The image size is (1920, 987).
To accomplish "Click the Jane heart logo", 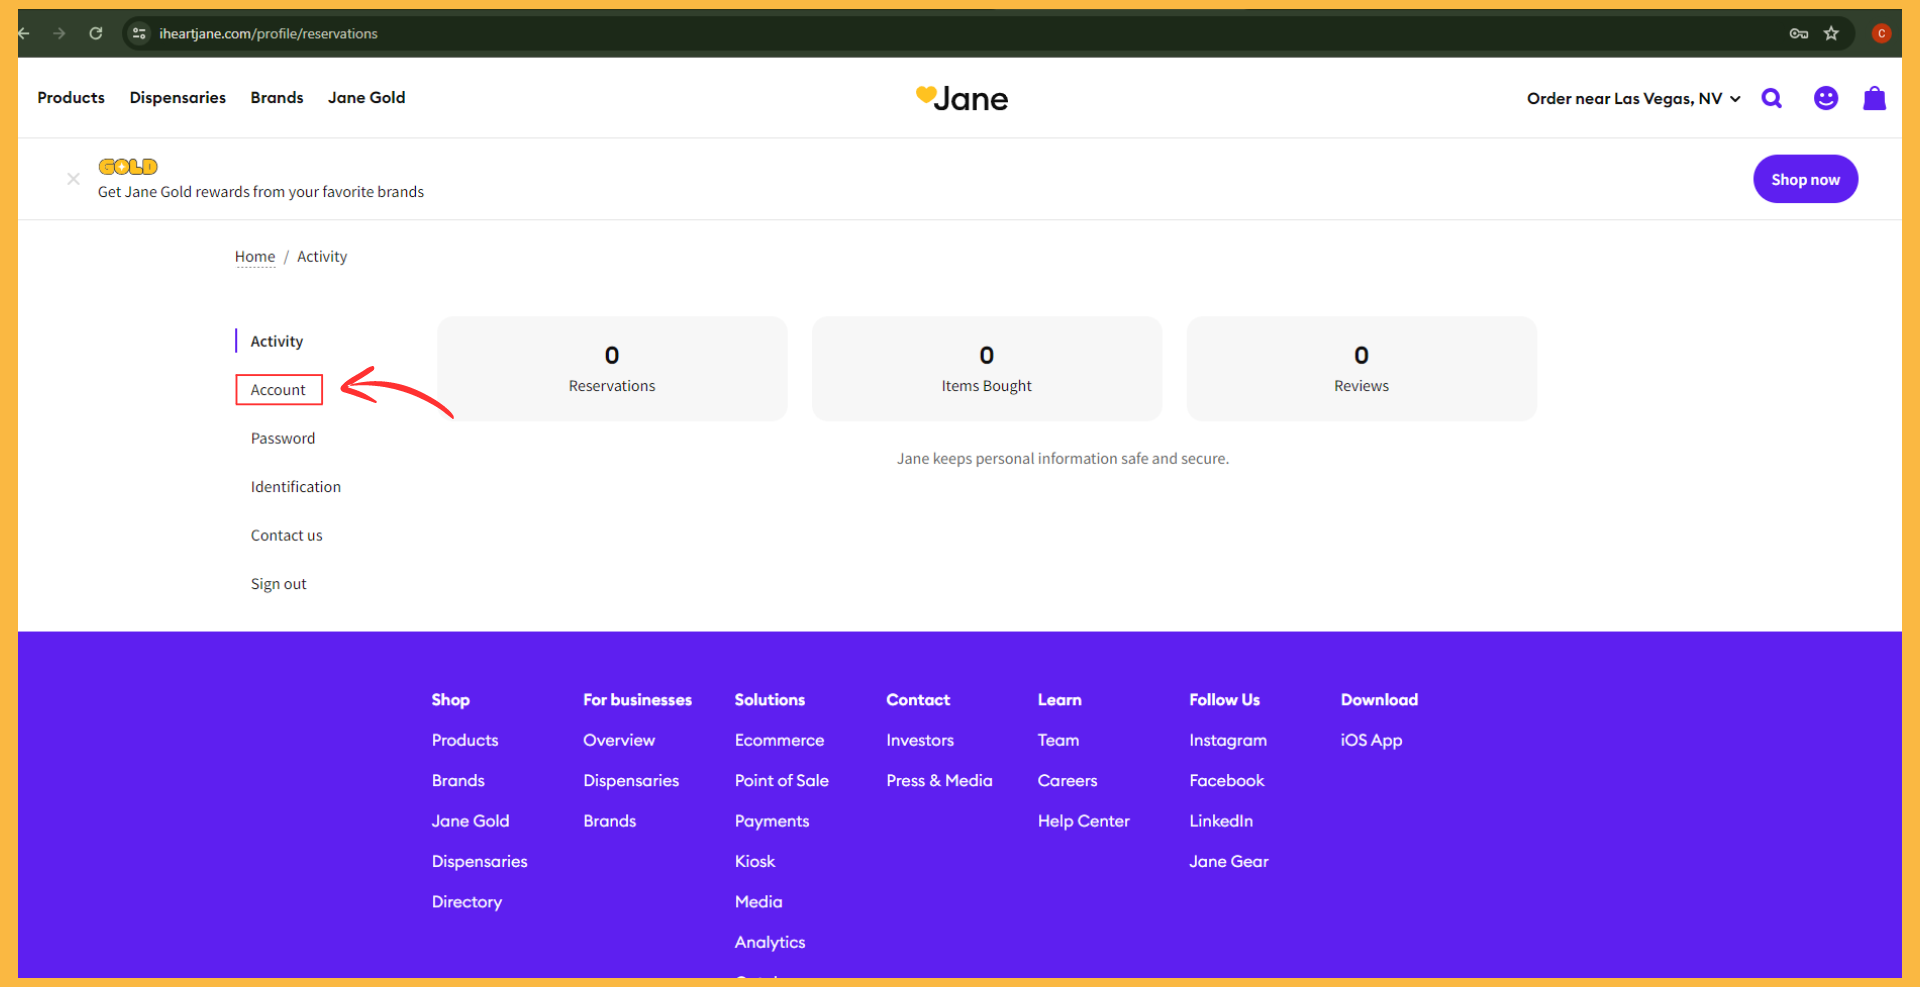I will click(962, 98).
